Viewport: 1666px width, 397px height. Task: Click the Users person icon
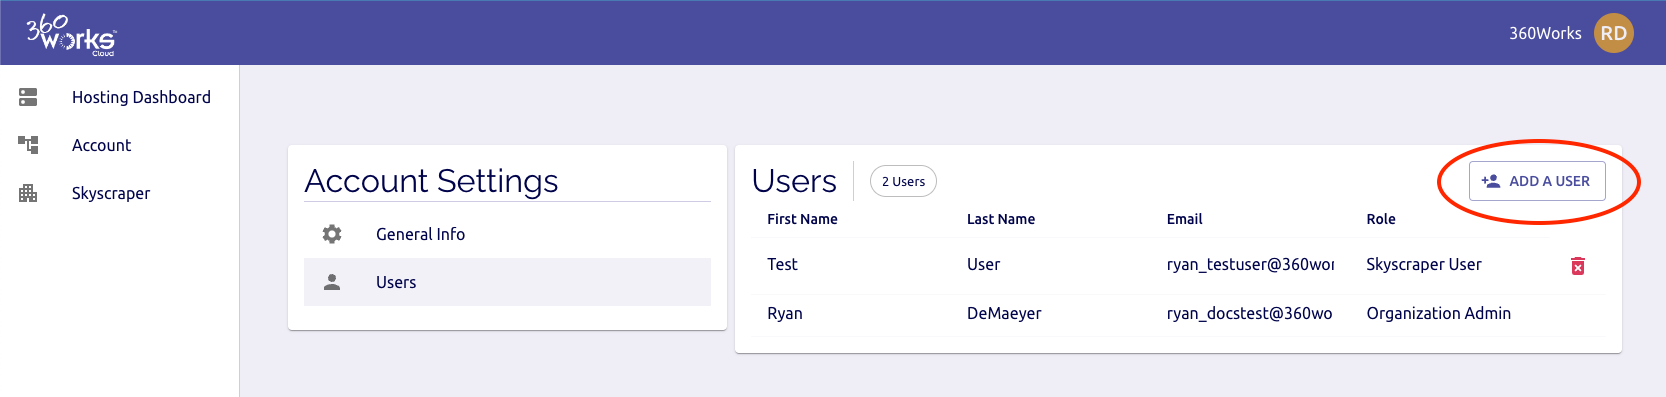point(332,282)
